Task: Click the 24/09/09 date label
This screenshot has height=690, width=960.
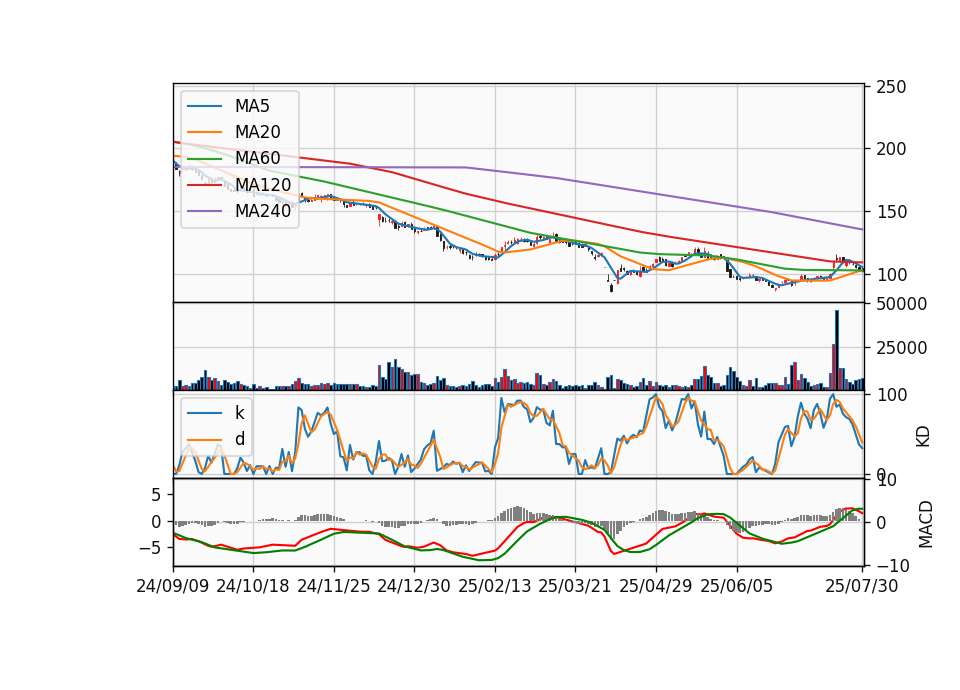Action: tap(173, 587)
